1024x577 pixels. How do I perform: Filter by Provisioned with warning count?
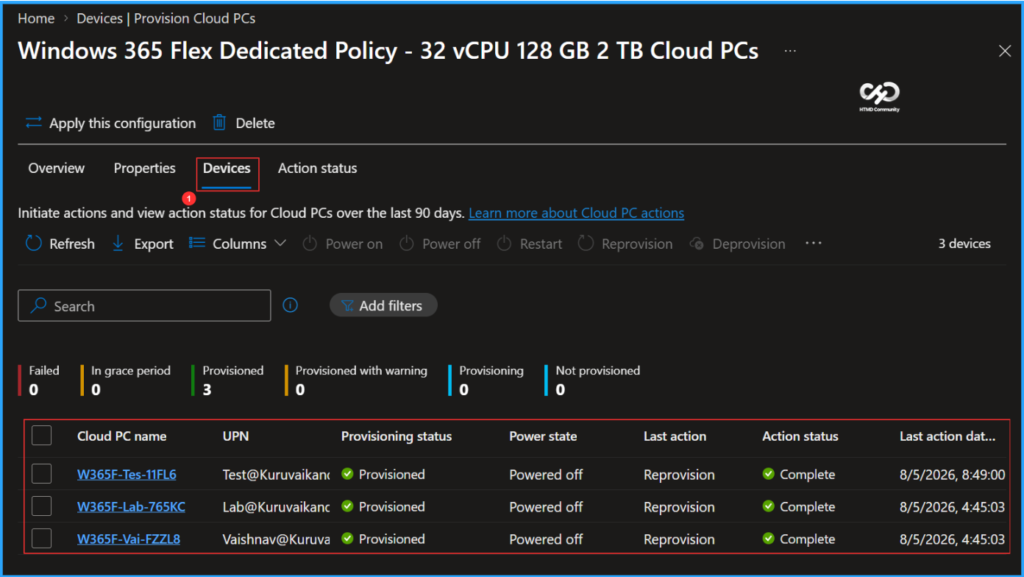(357, 380)
